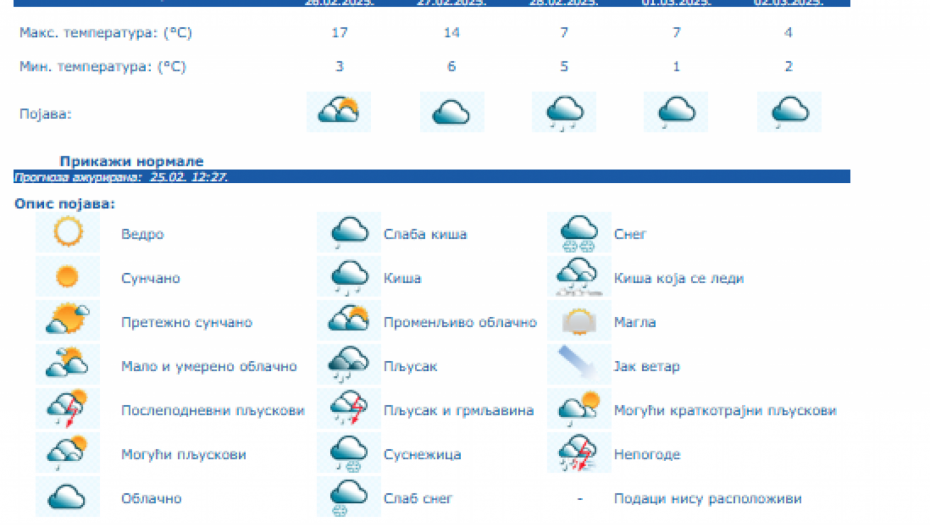The height and width of the screenshot is (525, 930).
Task: Select the Слаб снег light snow icon
Action: tap(349, 498)
